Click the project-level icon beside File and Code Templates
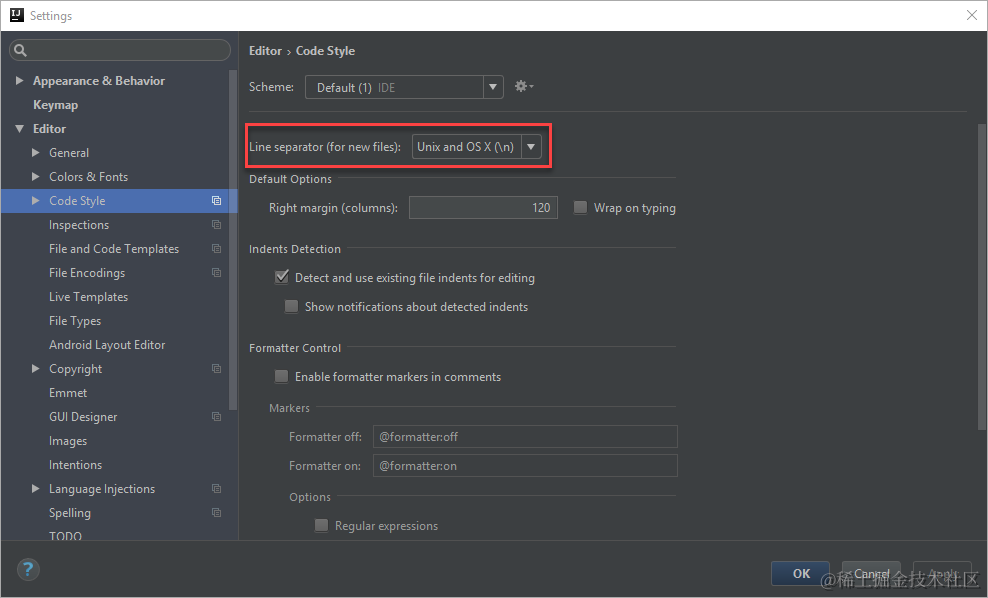The height and width of the screenshot is (598, 988). 216,248
